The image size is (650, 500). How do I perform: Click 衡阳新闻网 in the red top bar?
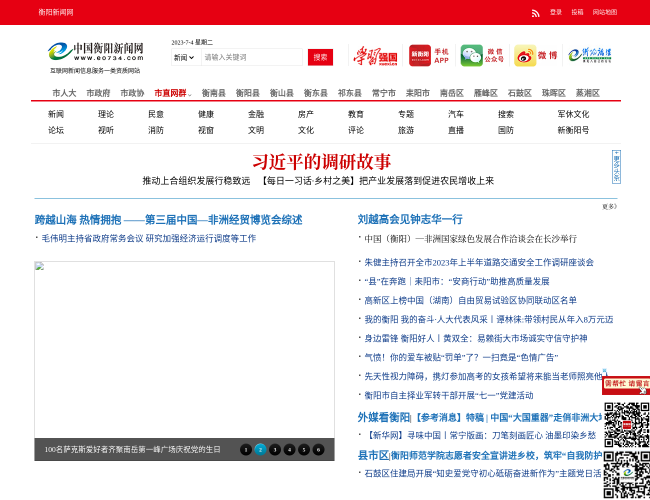pos(56,12)
